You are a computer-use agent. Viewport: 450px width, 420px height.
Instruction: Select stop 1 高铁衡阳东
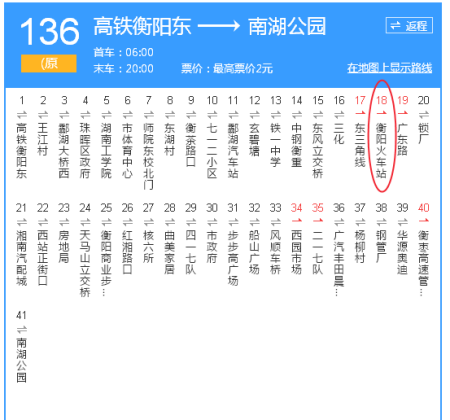click(21, 151)
